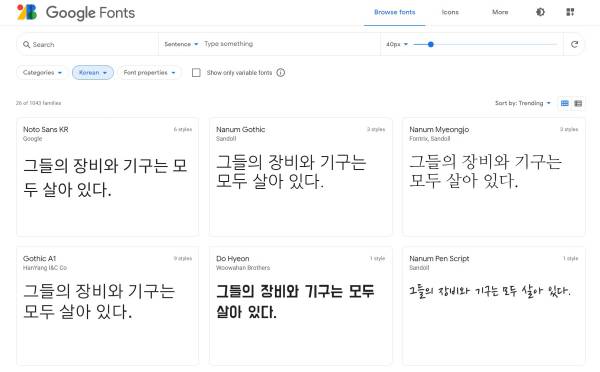Click Woowahan Brothers designer name

[x=243, y=268]
